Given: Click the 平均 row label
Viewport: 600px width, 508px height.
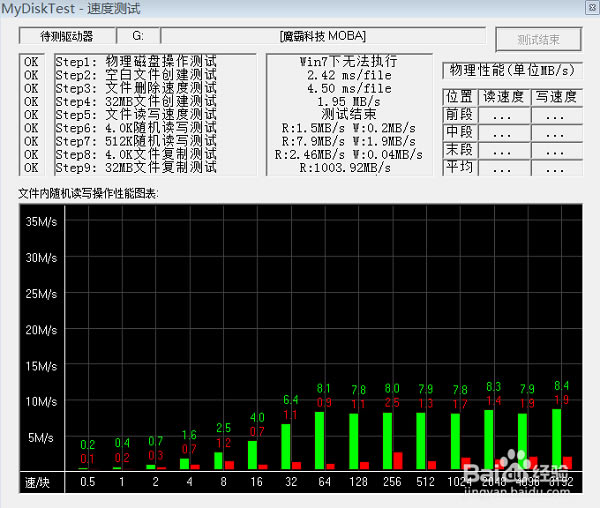Looking at the screenshot, I should tap(459, 168).
